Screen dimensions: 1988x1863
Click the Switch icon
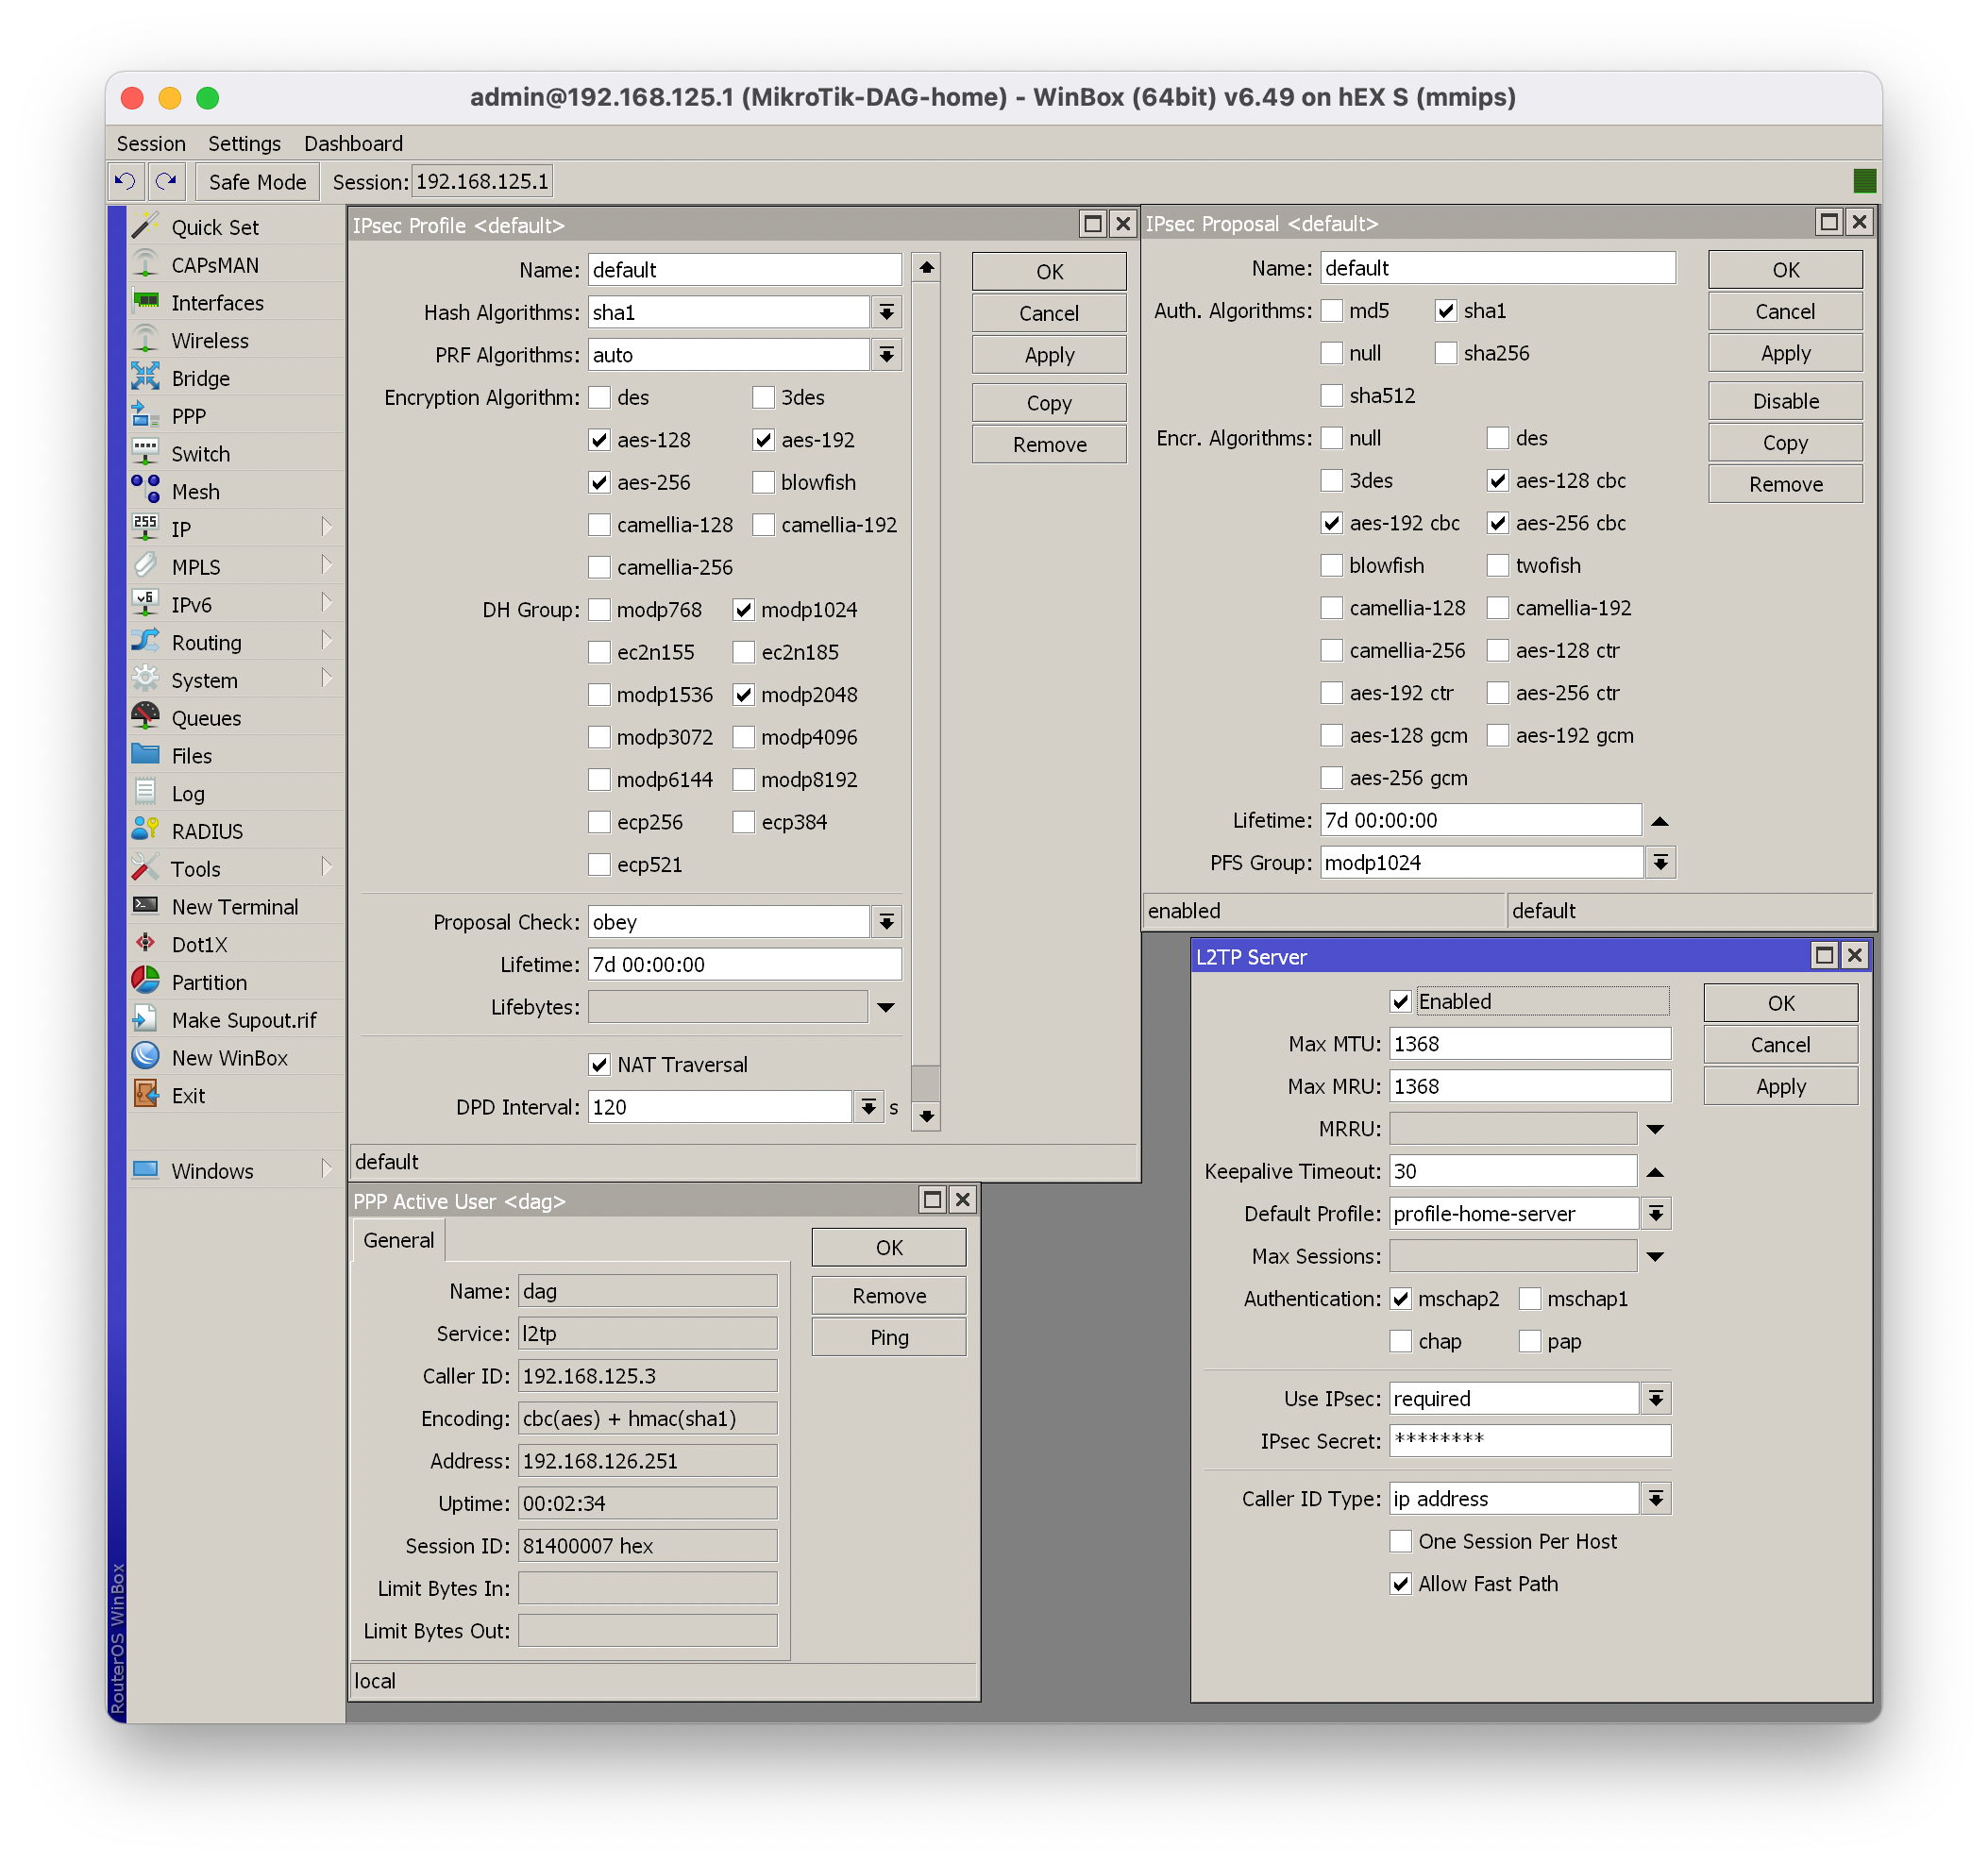coord(146,453)
